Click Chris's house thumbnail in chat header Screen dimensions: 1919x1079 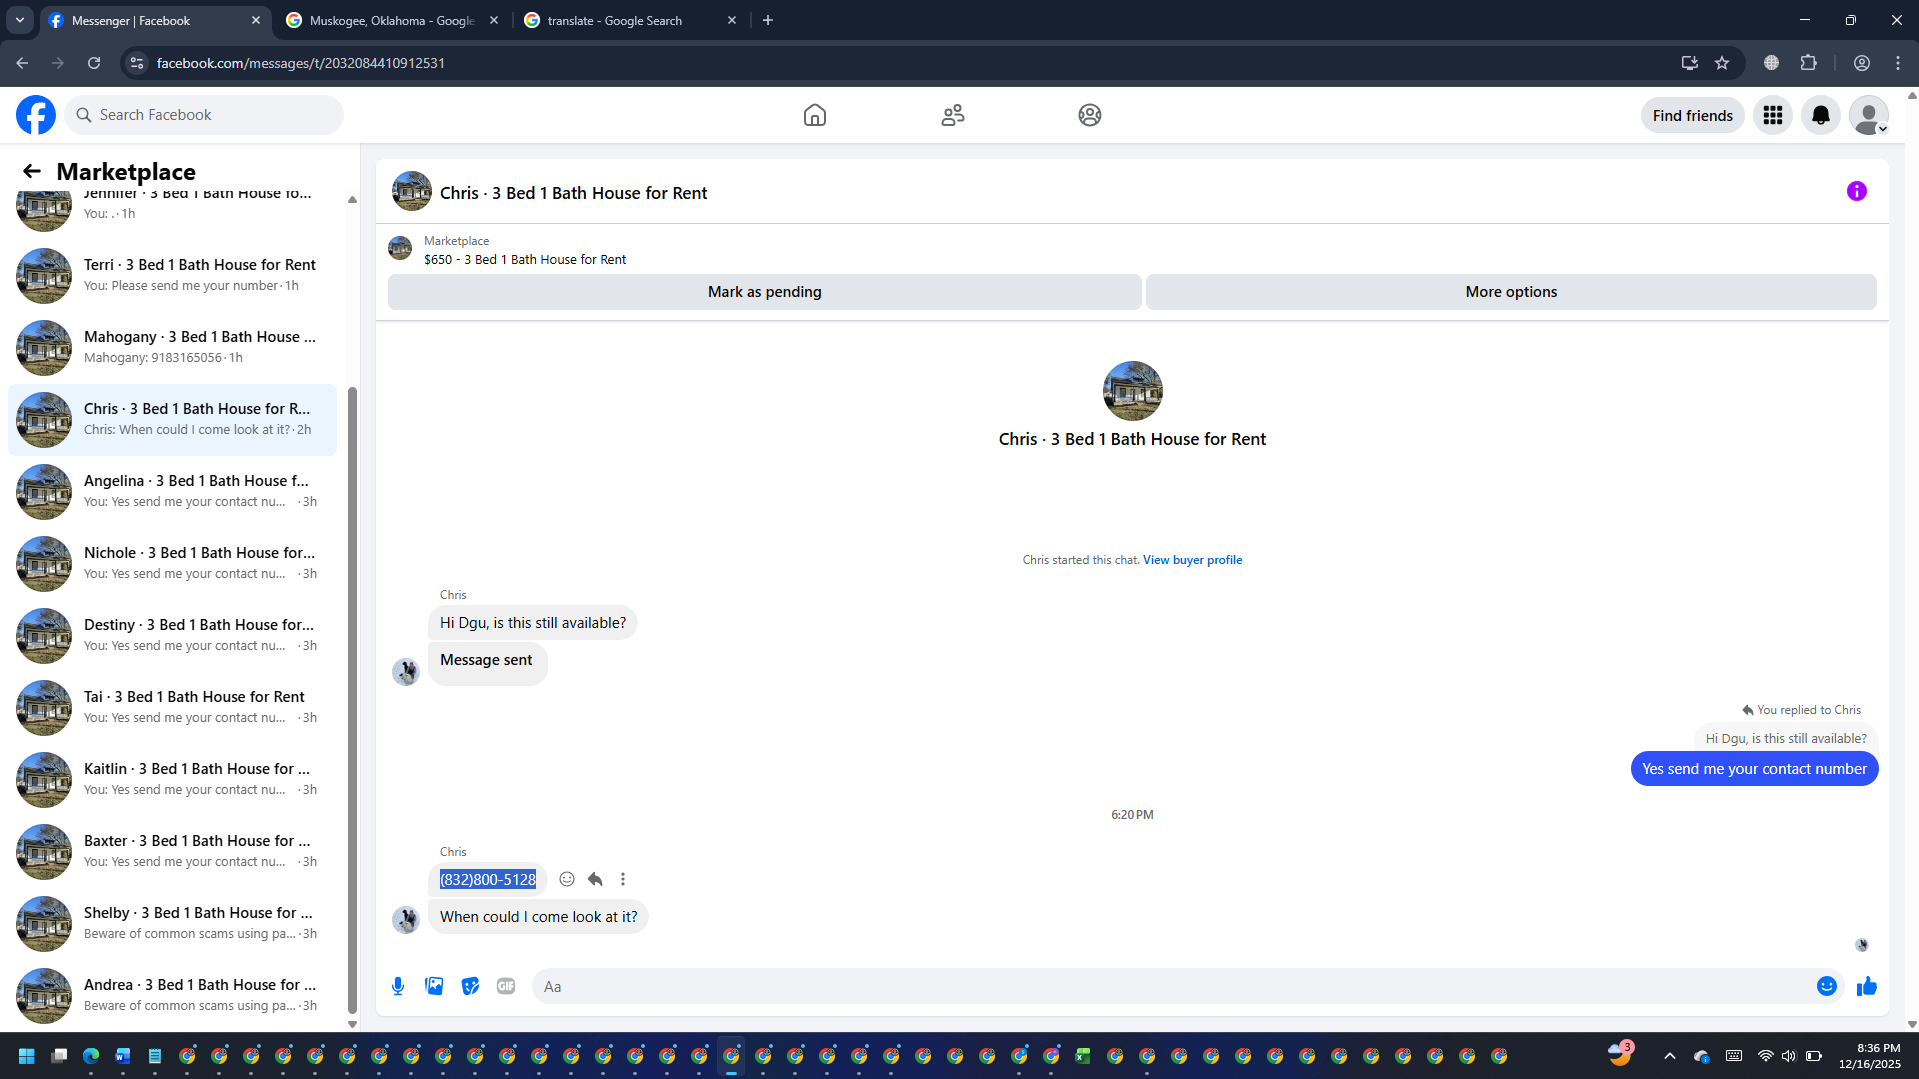point(412,191)
